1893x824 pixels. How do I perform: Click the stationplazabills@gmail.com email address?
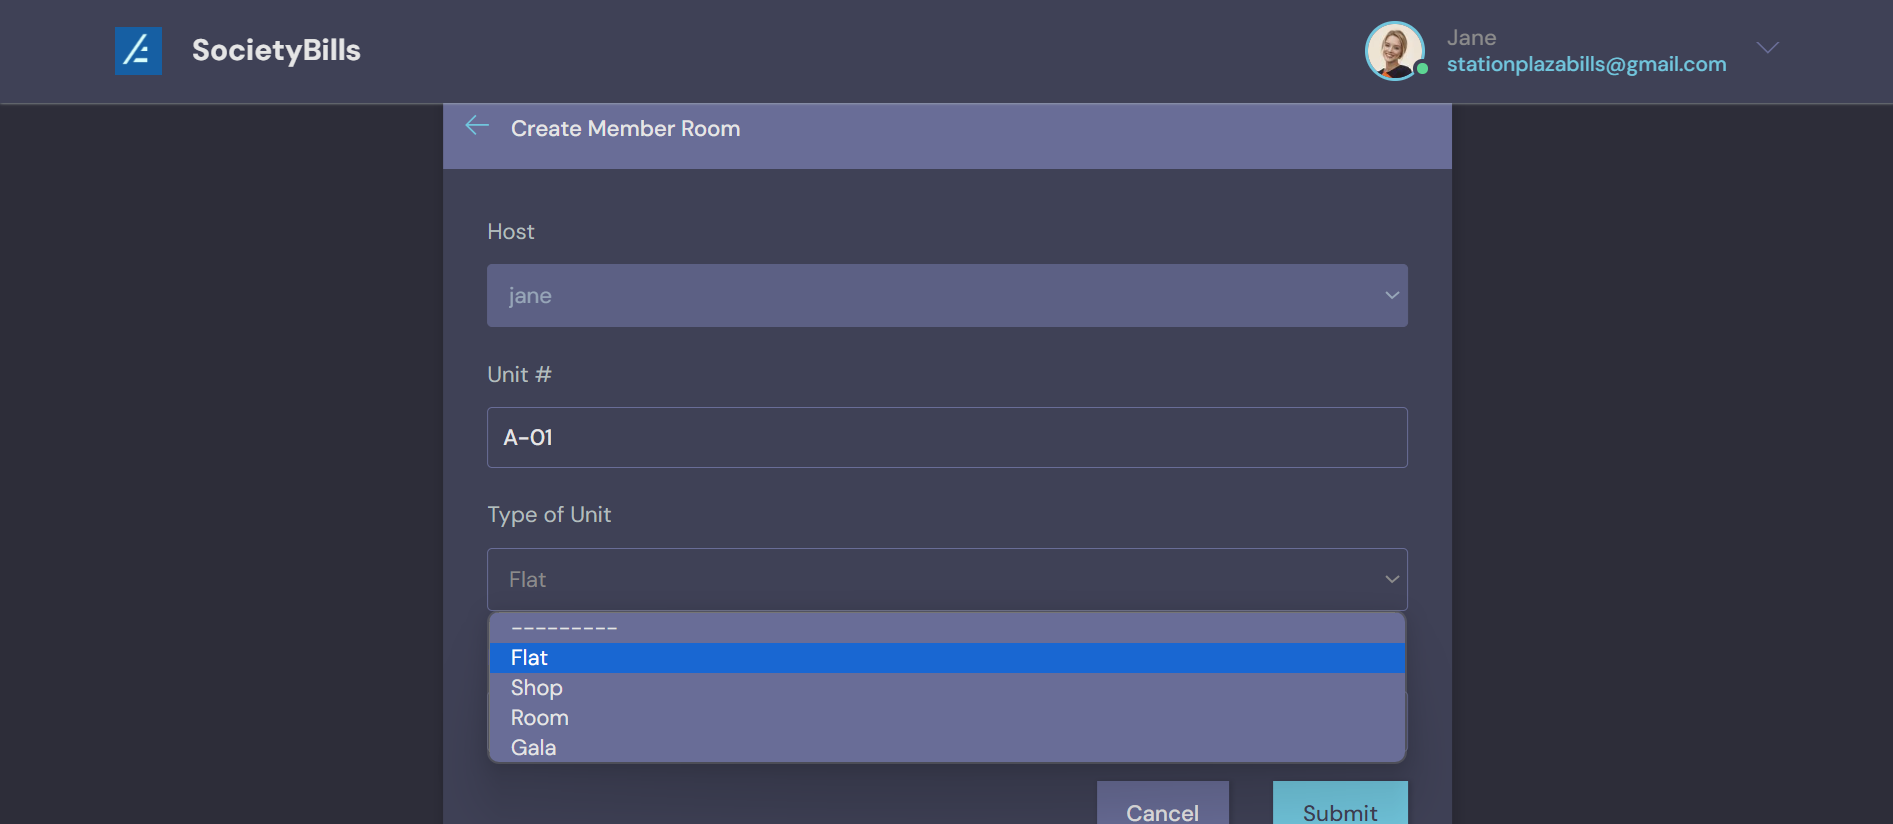(1586, 64)
